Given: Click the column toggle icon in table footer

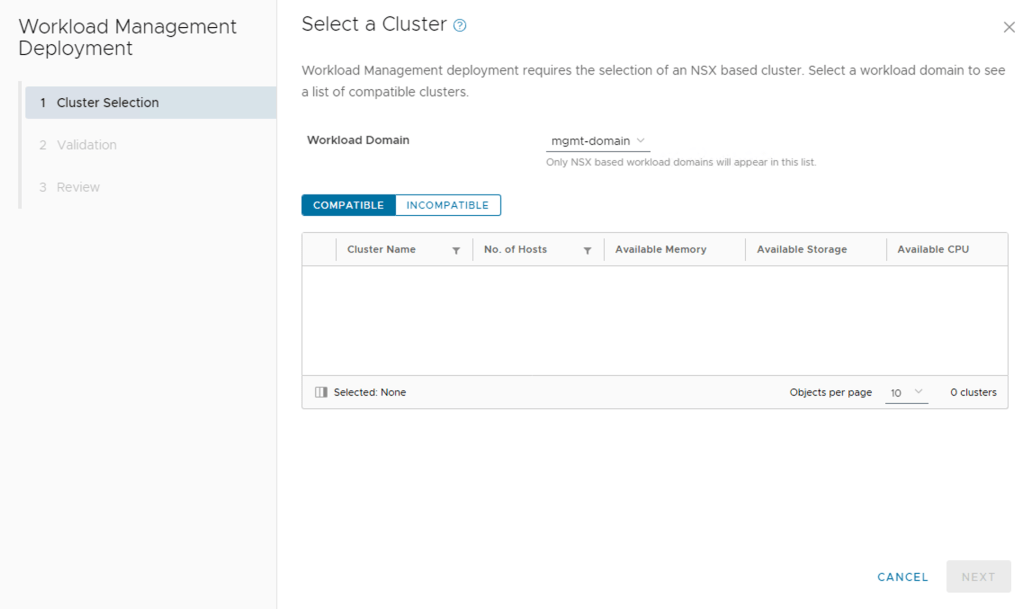Looking at the screenshot, I should pos(321,393).
